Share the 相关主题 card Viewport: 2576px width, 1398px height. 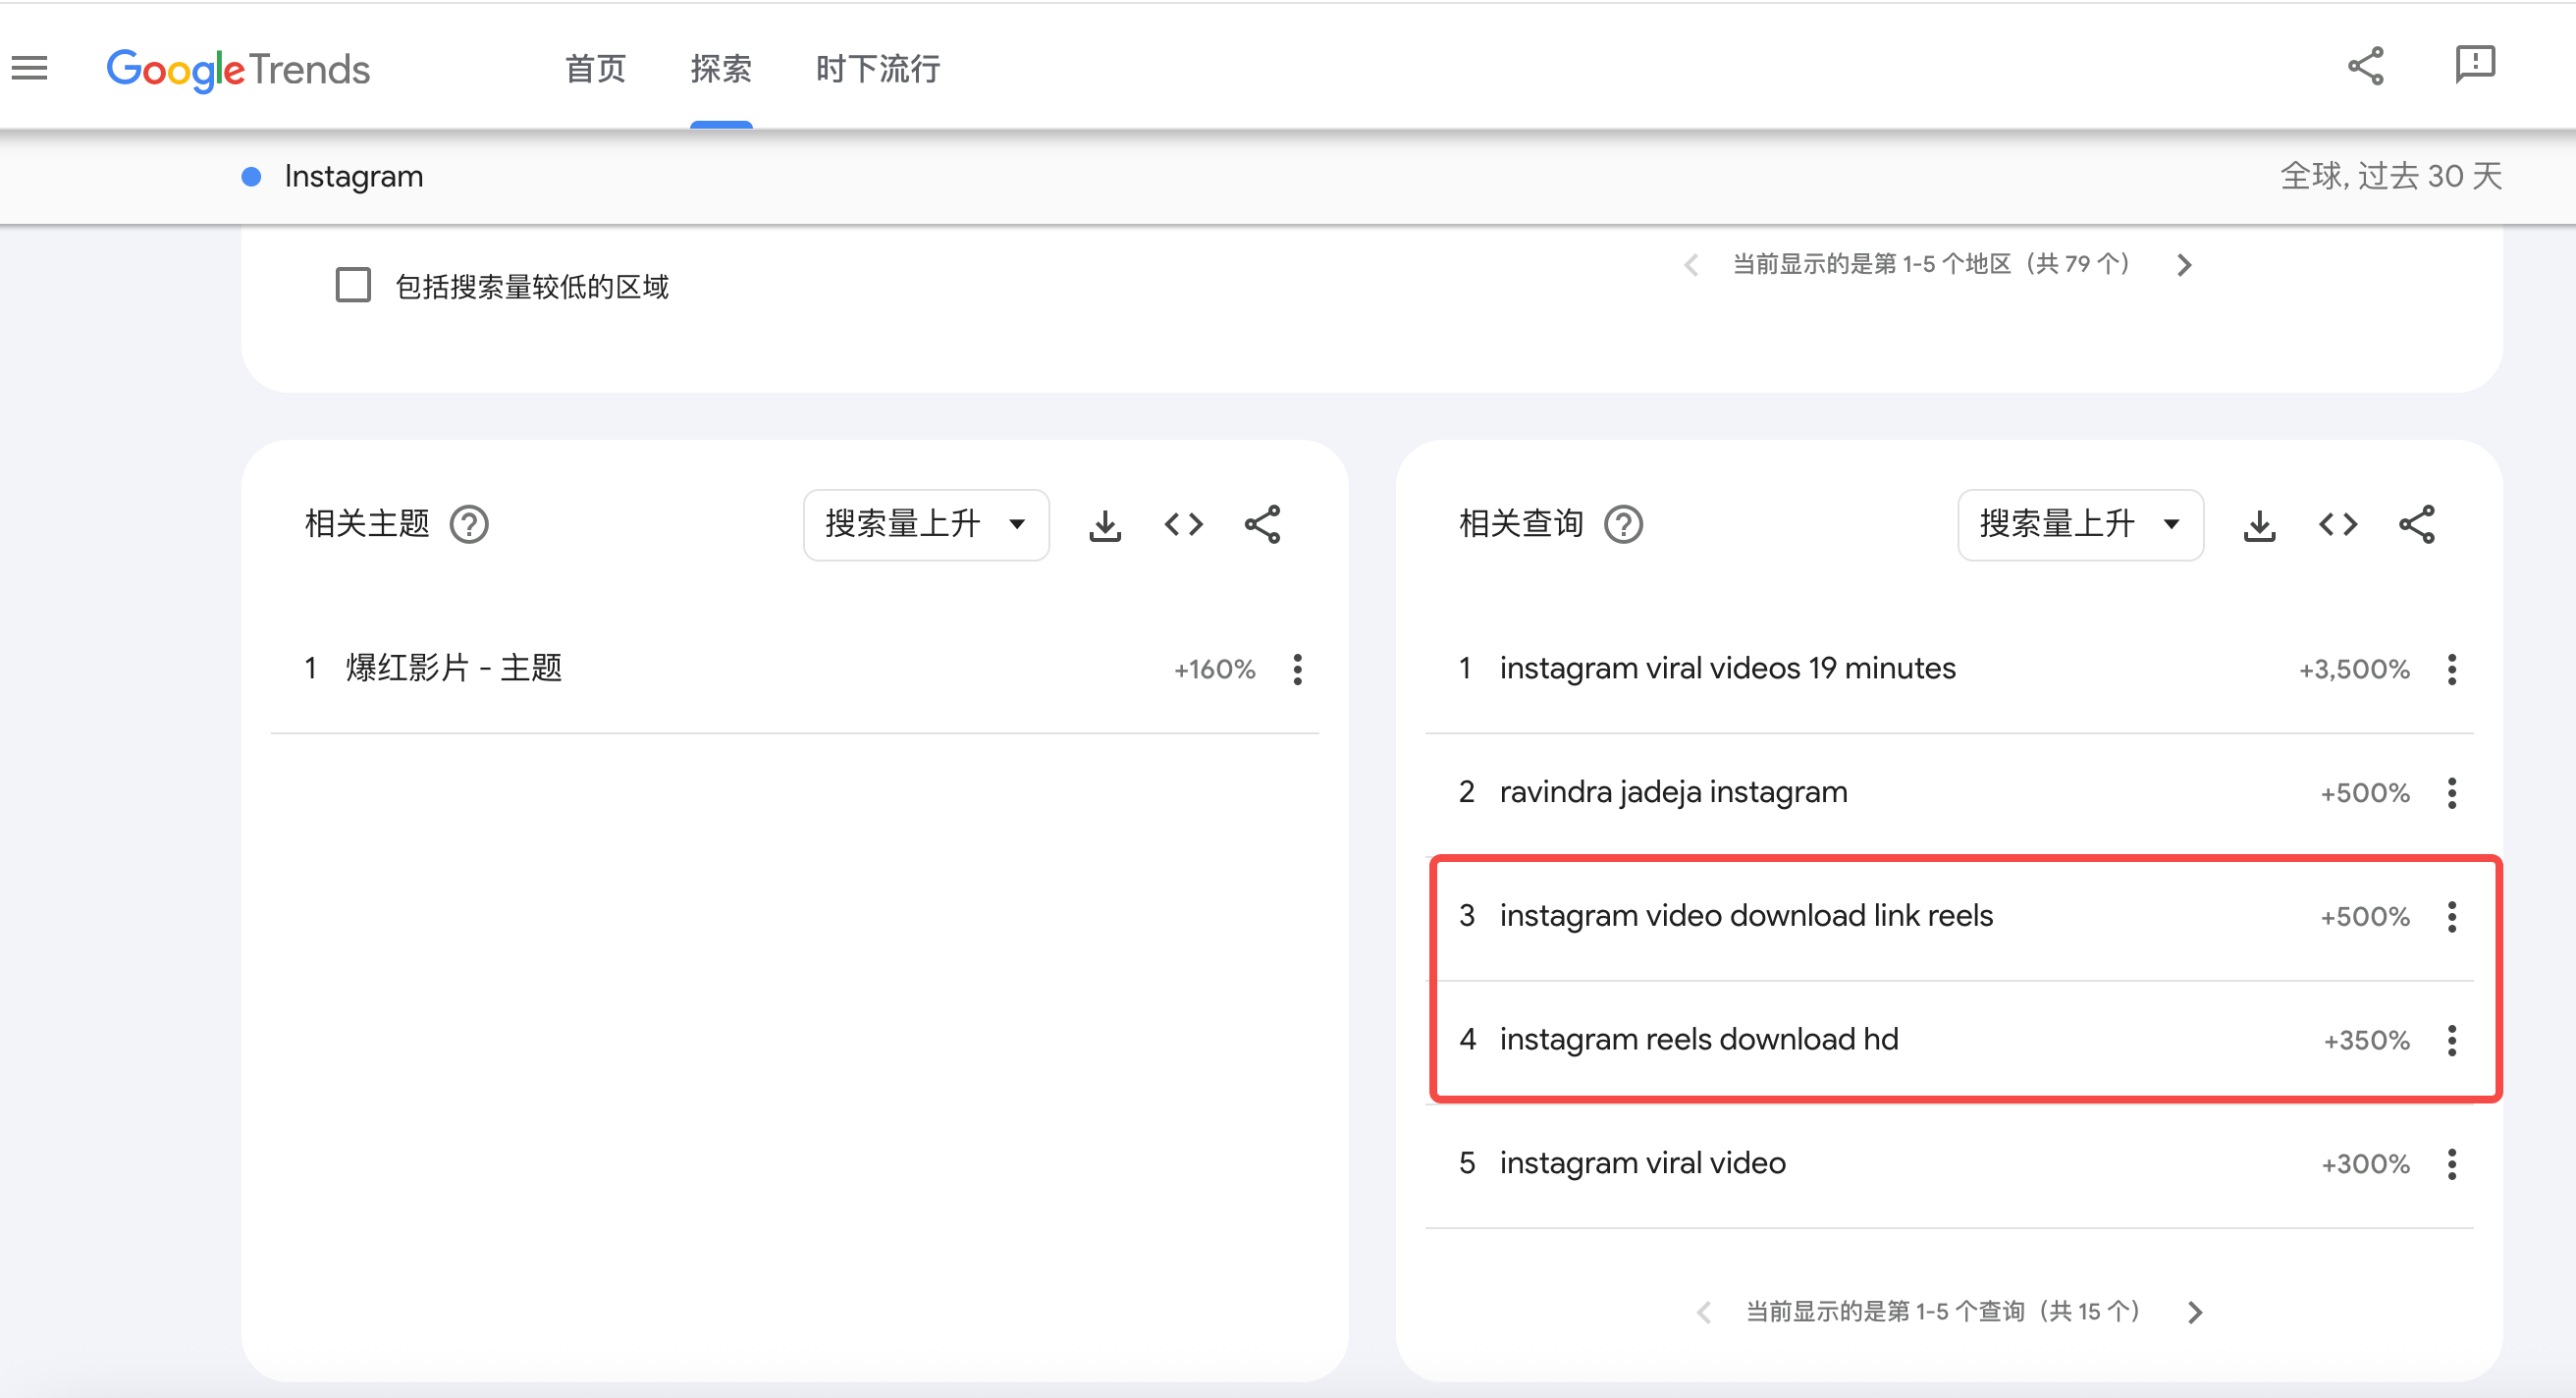pos(1263,524)
